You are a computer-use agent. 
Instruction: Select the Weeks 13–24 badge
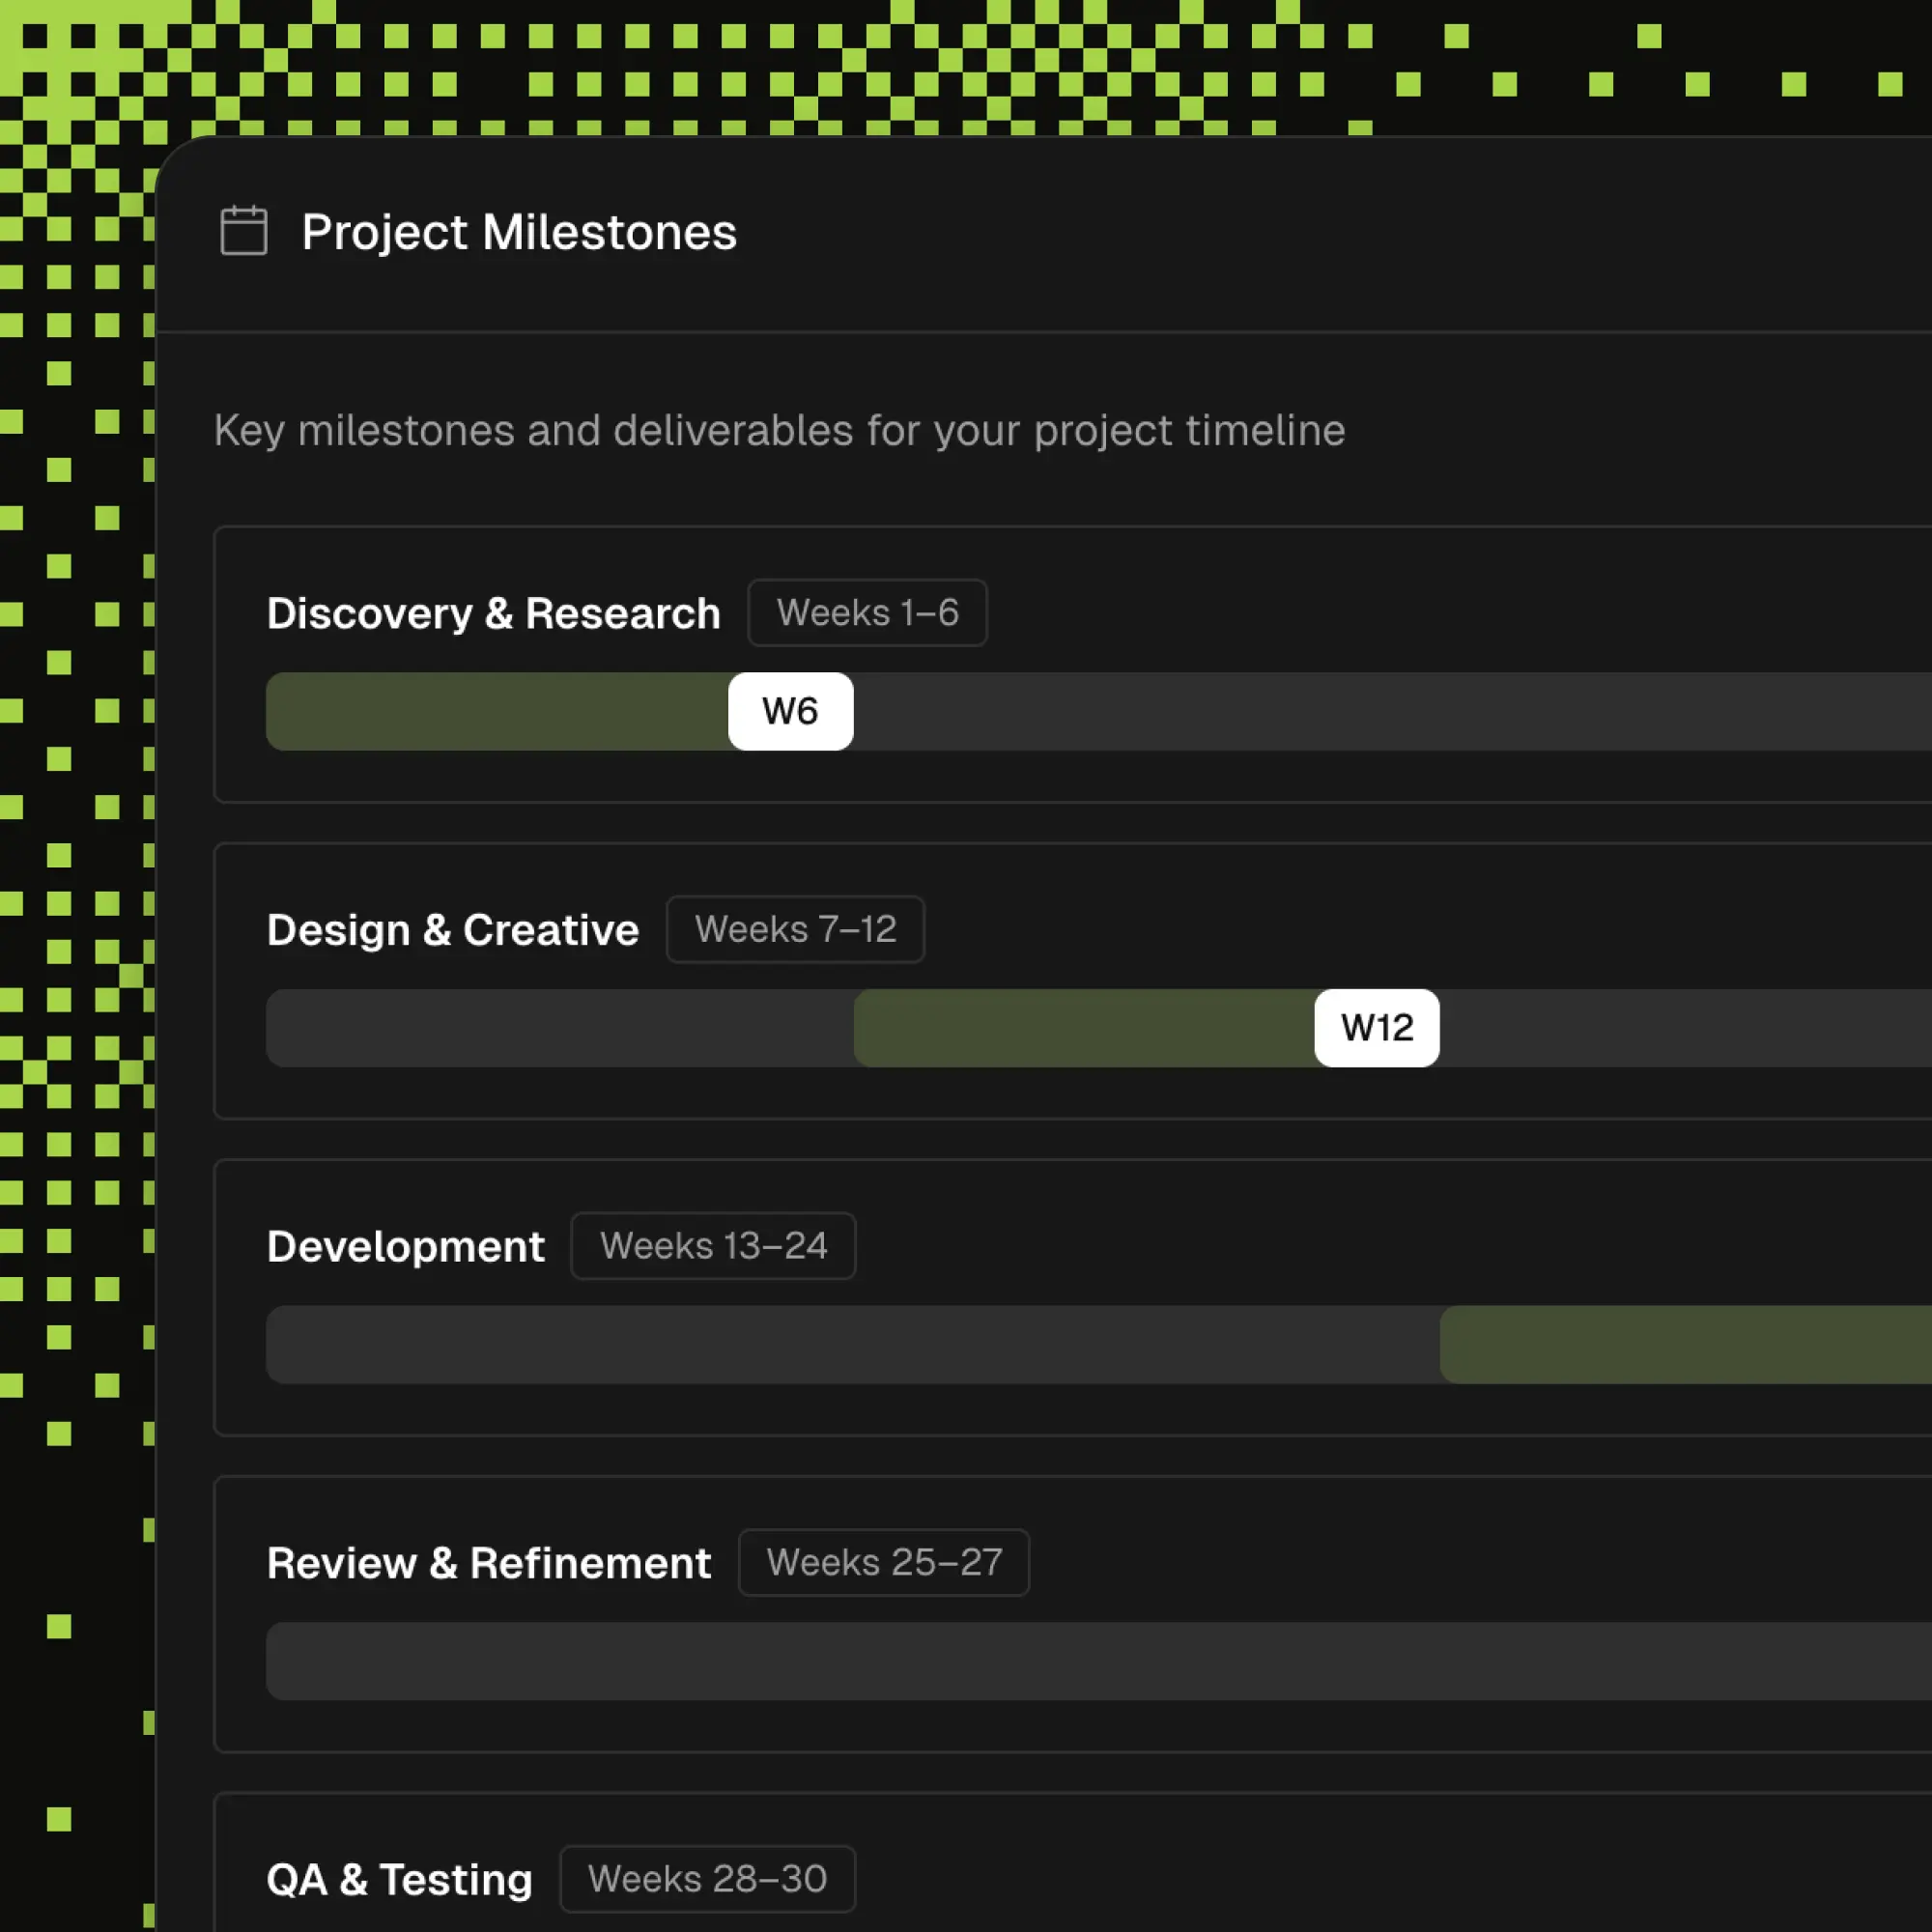click(x=713, y=1246)
